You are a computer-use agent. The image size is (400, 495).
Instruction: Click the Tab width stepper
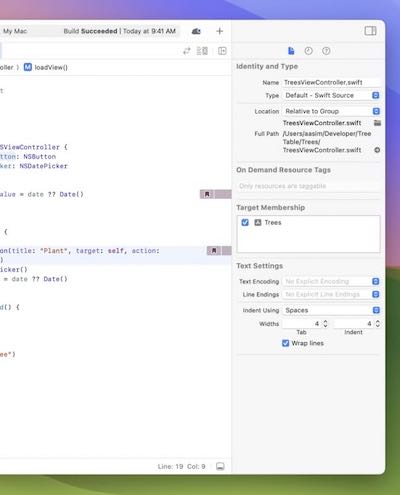325,323
